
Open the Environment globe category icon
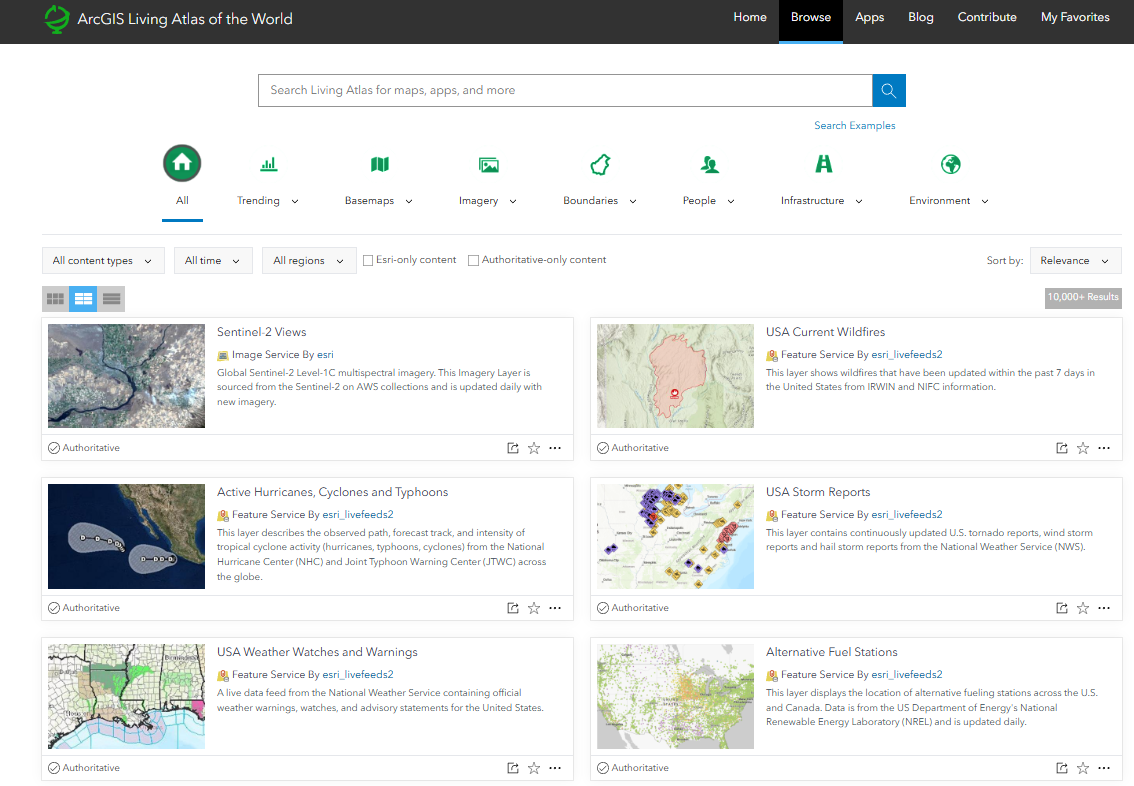[950, 164]
